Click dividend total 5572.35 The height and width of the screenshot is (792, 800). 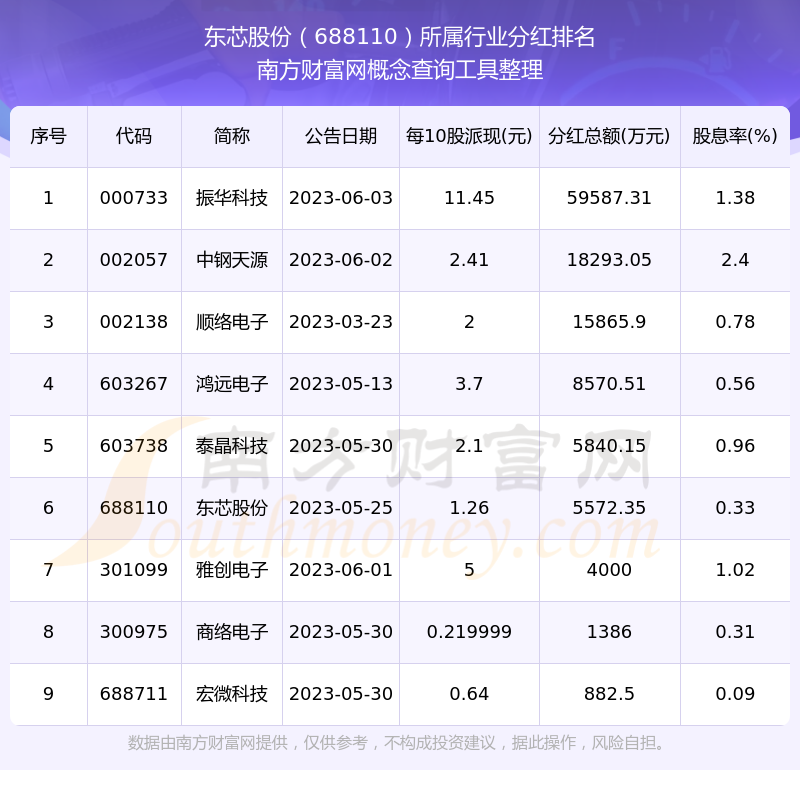pyautogui.click(x=609, y=508)
